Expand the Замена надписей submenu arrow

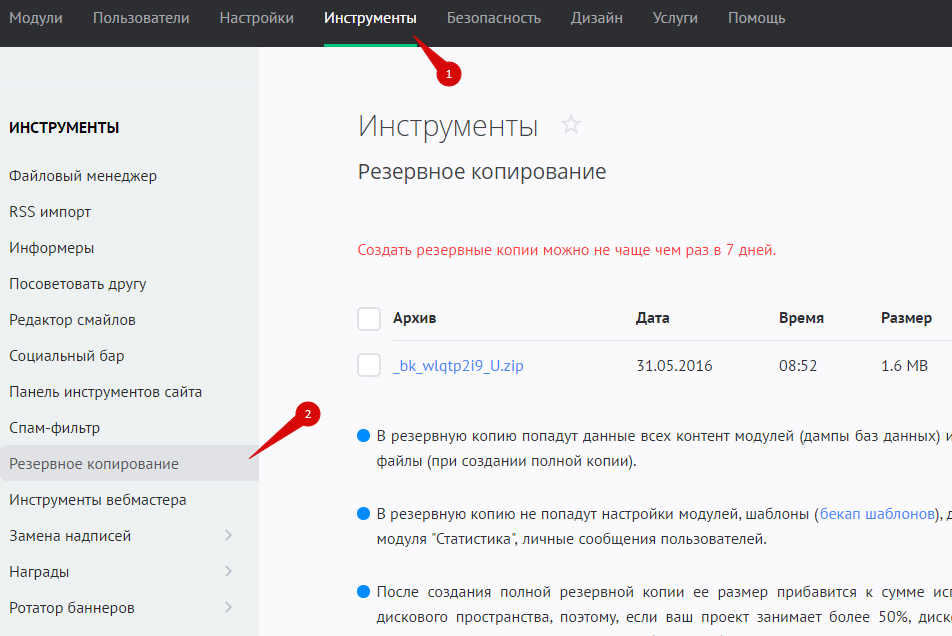(228, 536)
